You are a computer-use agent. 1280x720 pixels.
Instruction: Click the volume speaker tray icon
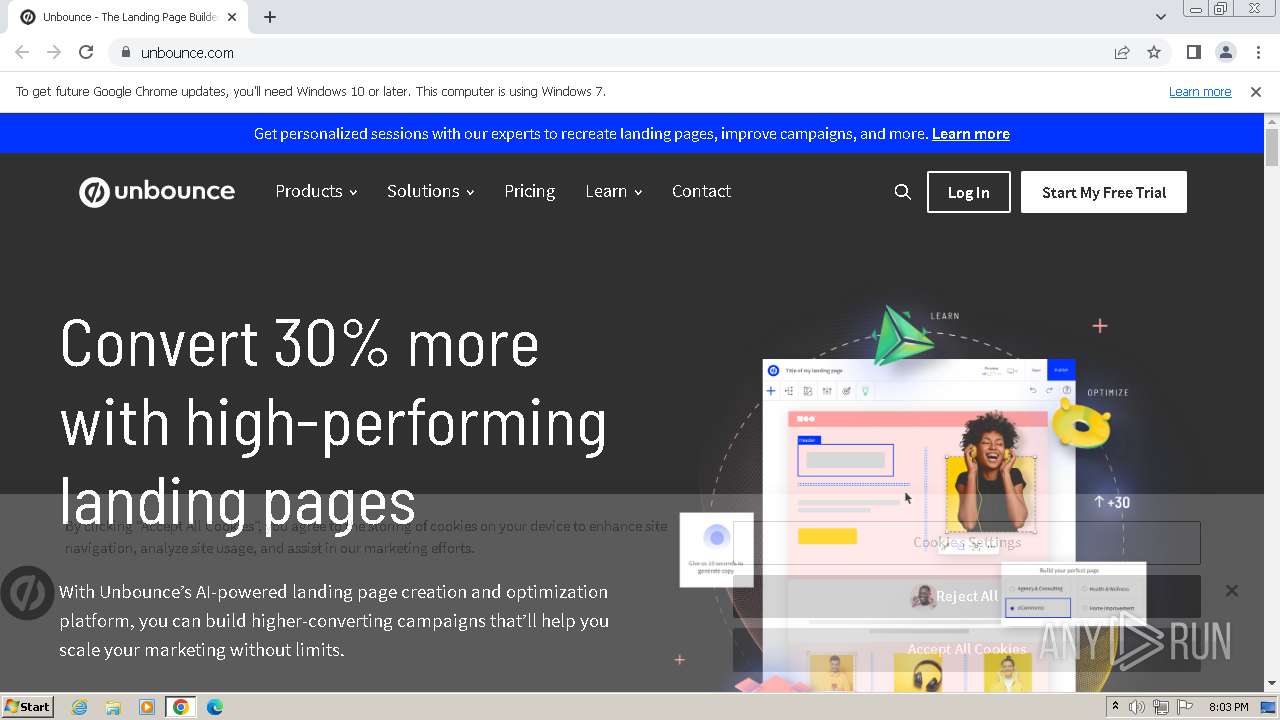pyautogui.click(x=1137, y=707)
